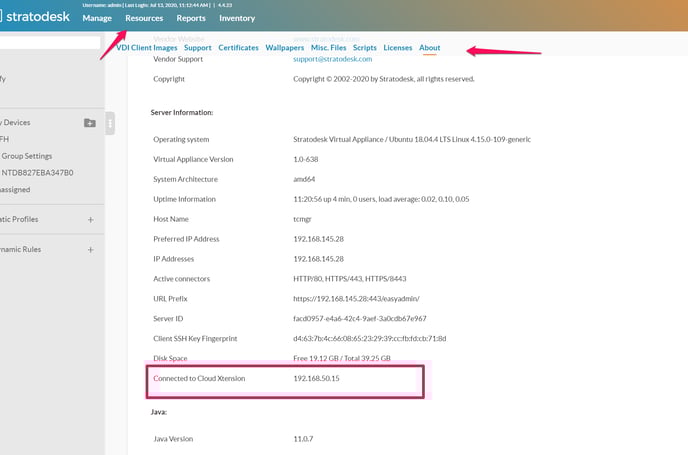Click the stratodesk logo
This screenshot has width=688, height=455.
click(x=35, y=17)
